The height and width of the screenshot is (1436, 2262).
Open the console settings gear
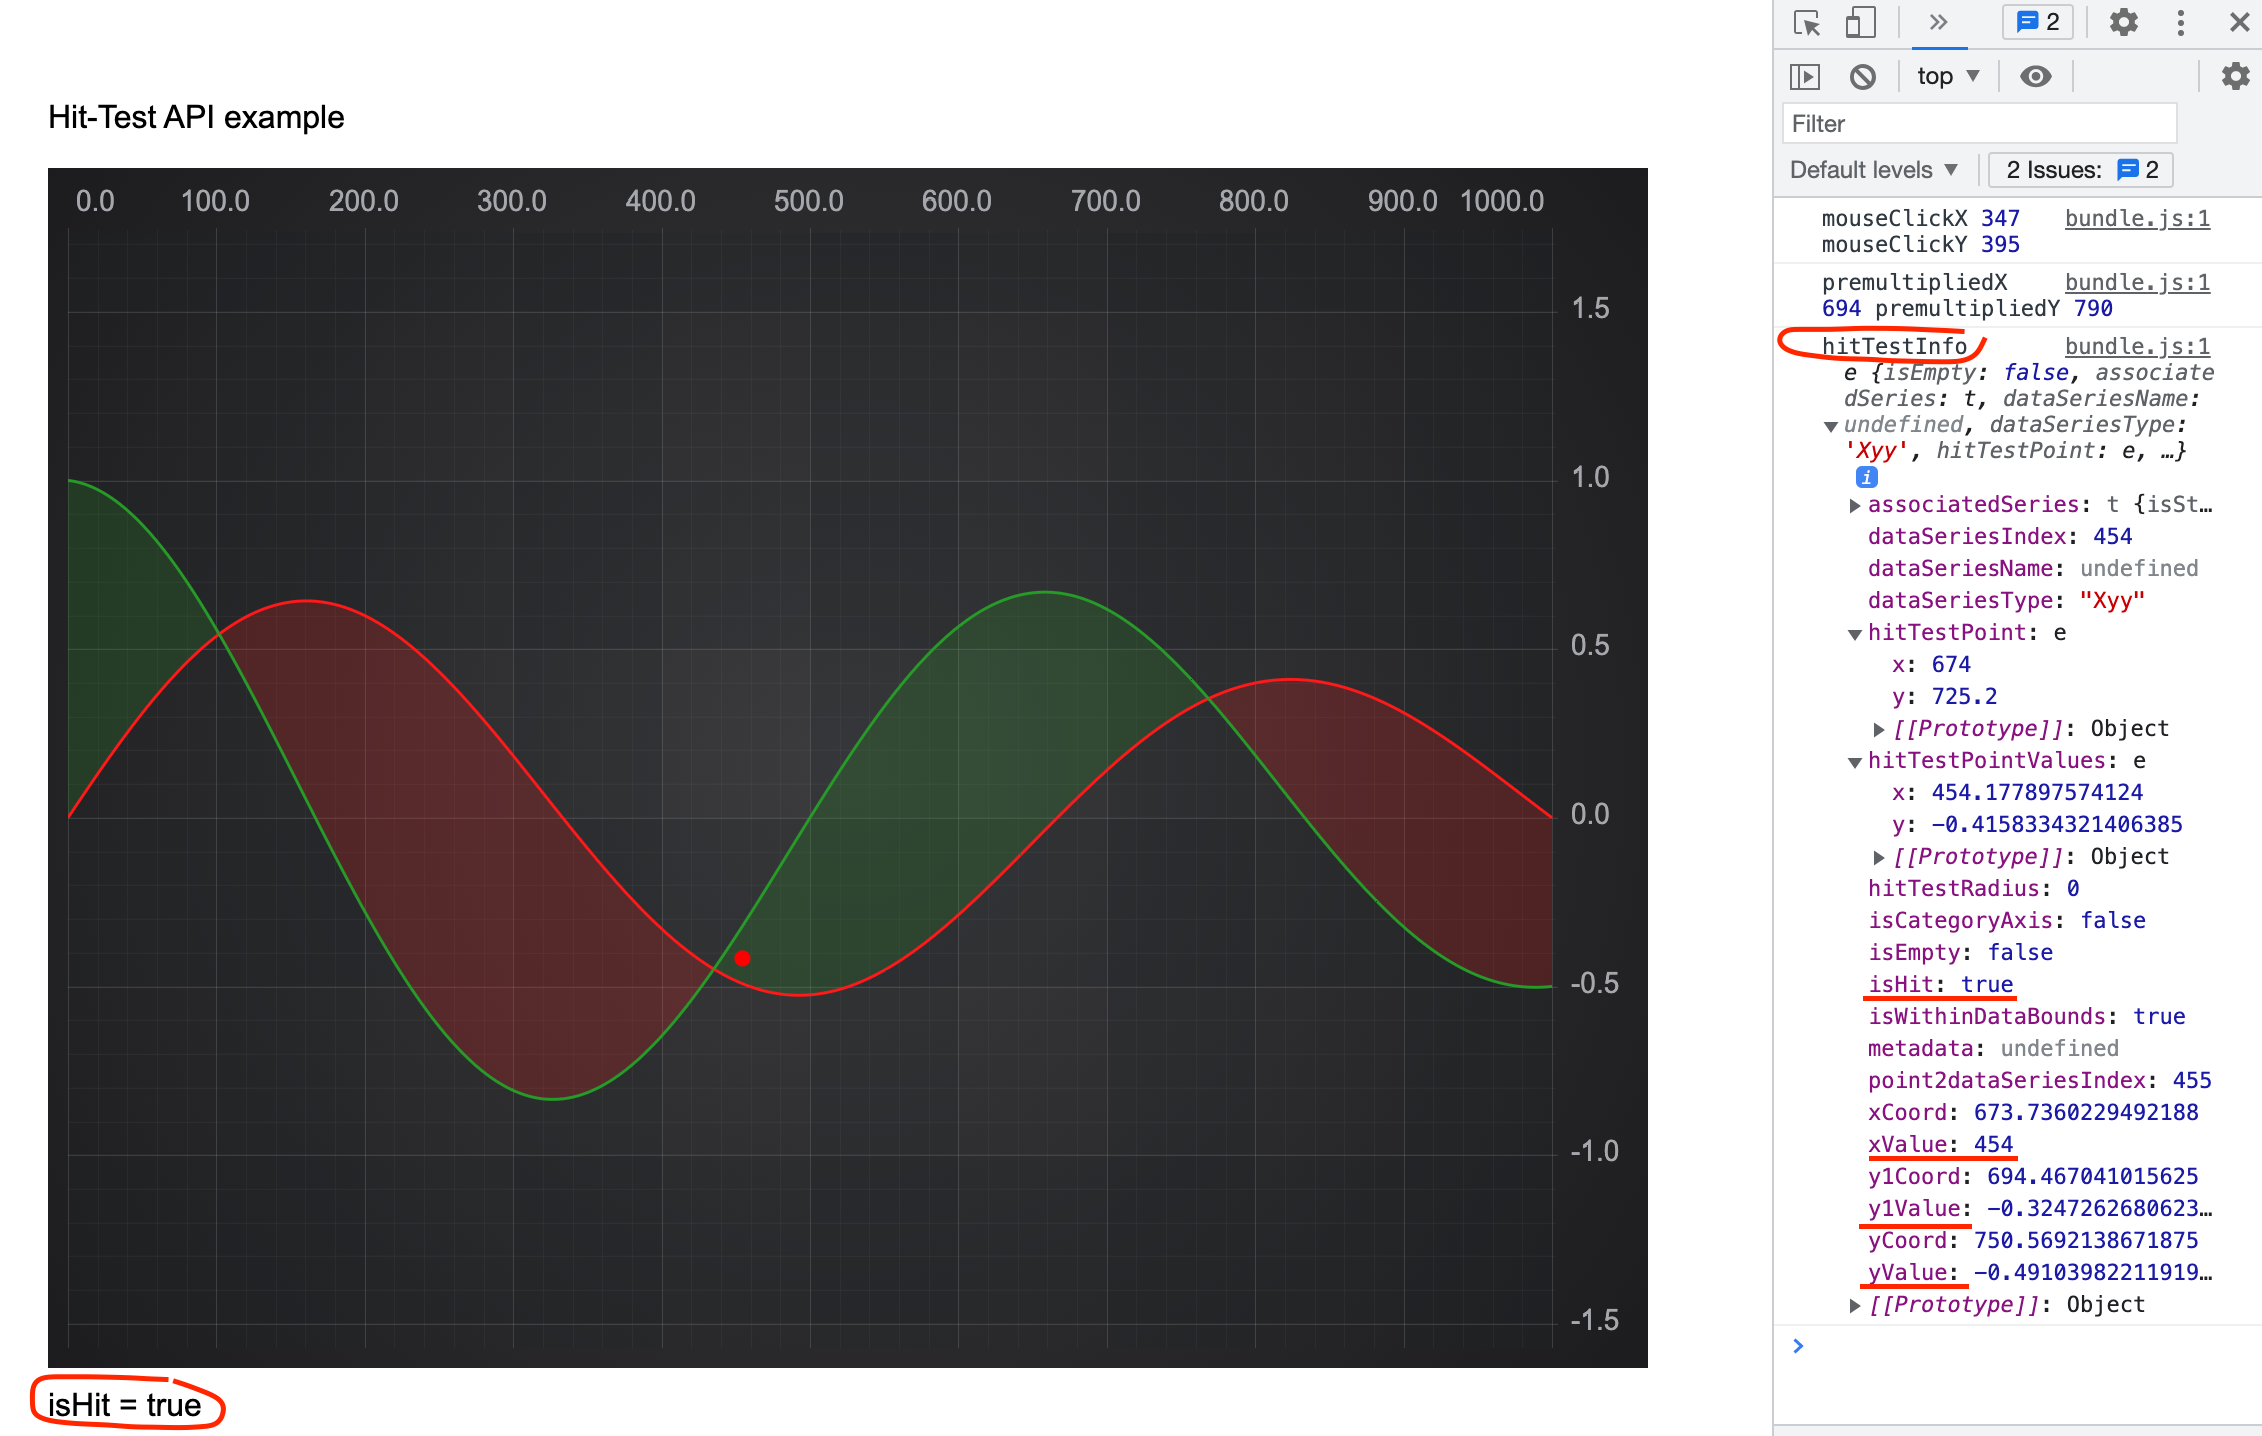click(2235, 76)
